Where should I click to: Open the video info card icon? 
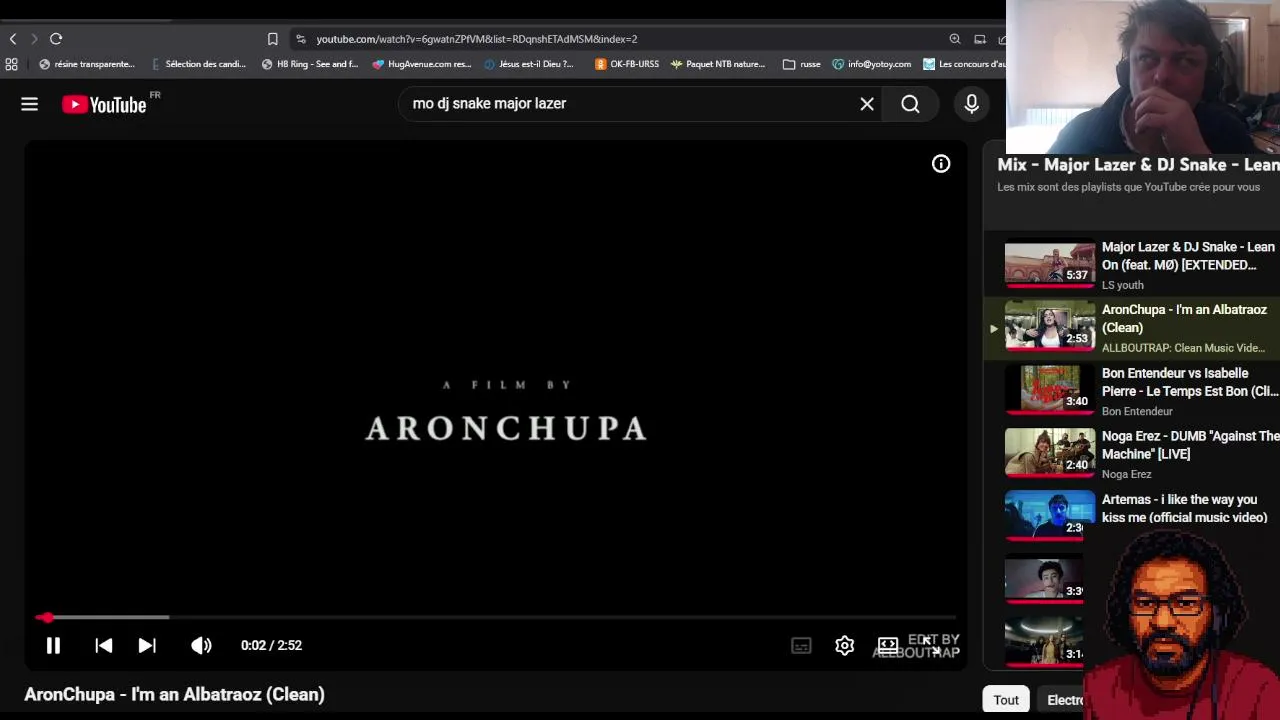coord(941,164)
